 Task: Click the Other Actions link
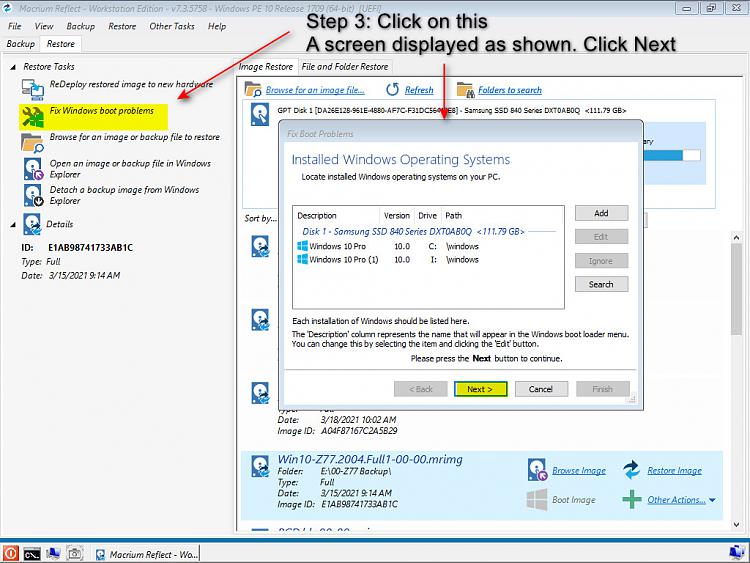(676, 500)
